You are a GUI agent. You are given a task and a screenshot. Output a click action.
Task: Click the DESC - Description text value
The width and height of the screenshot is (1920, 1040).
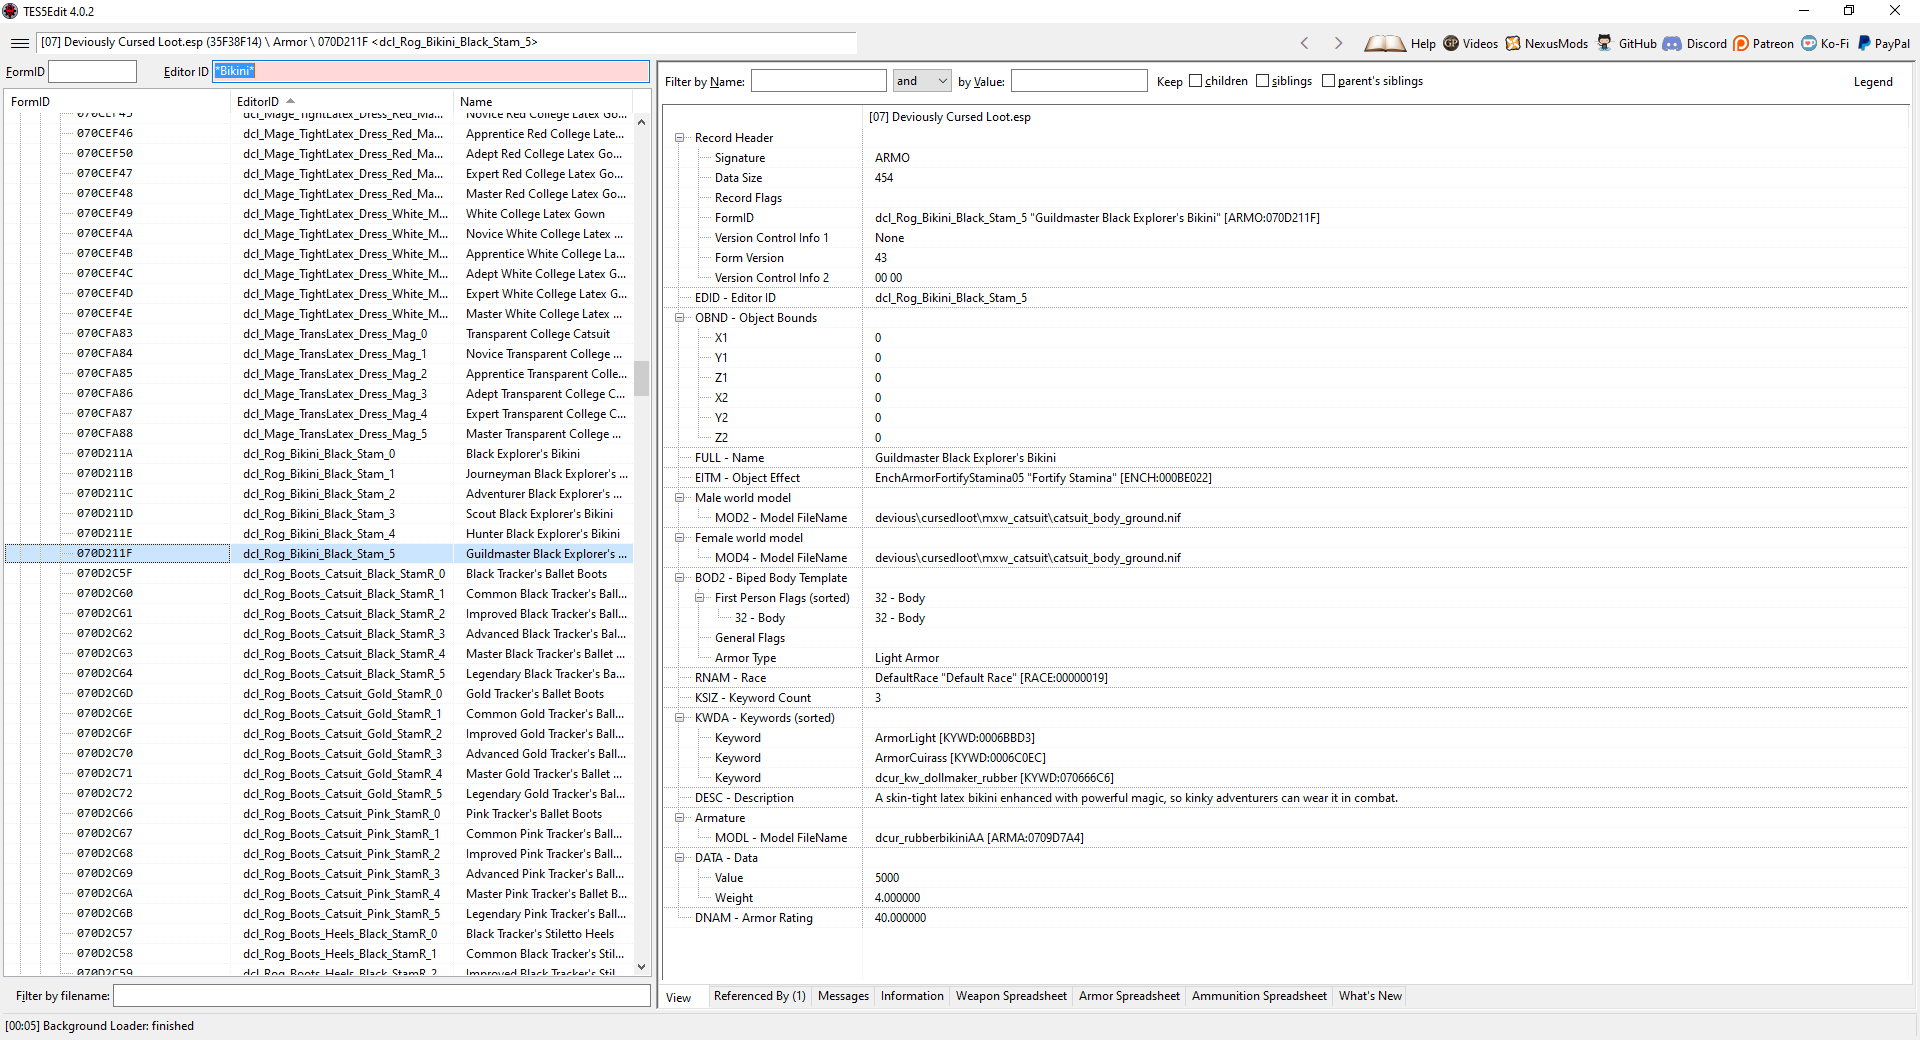point(1136,798)
